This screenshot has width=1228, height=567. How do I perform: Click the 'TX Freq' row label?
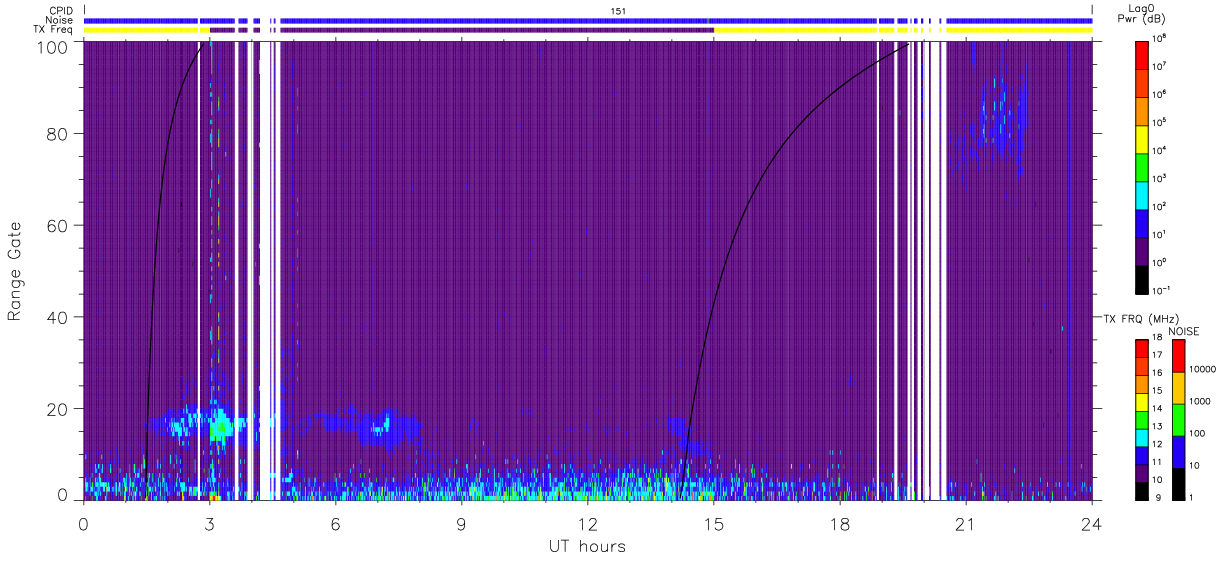[x=55, y=30]
